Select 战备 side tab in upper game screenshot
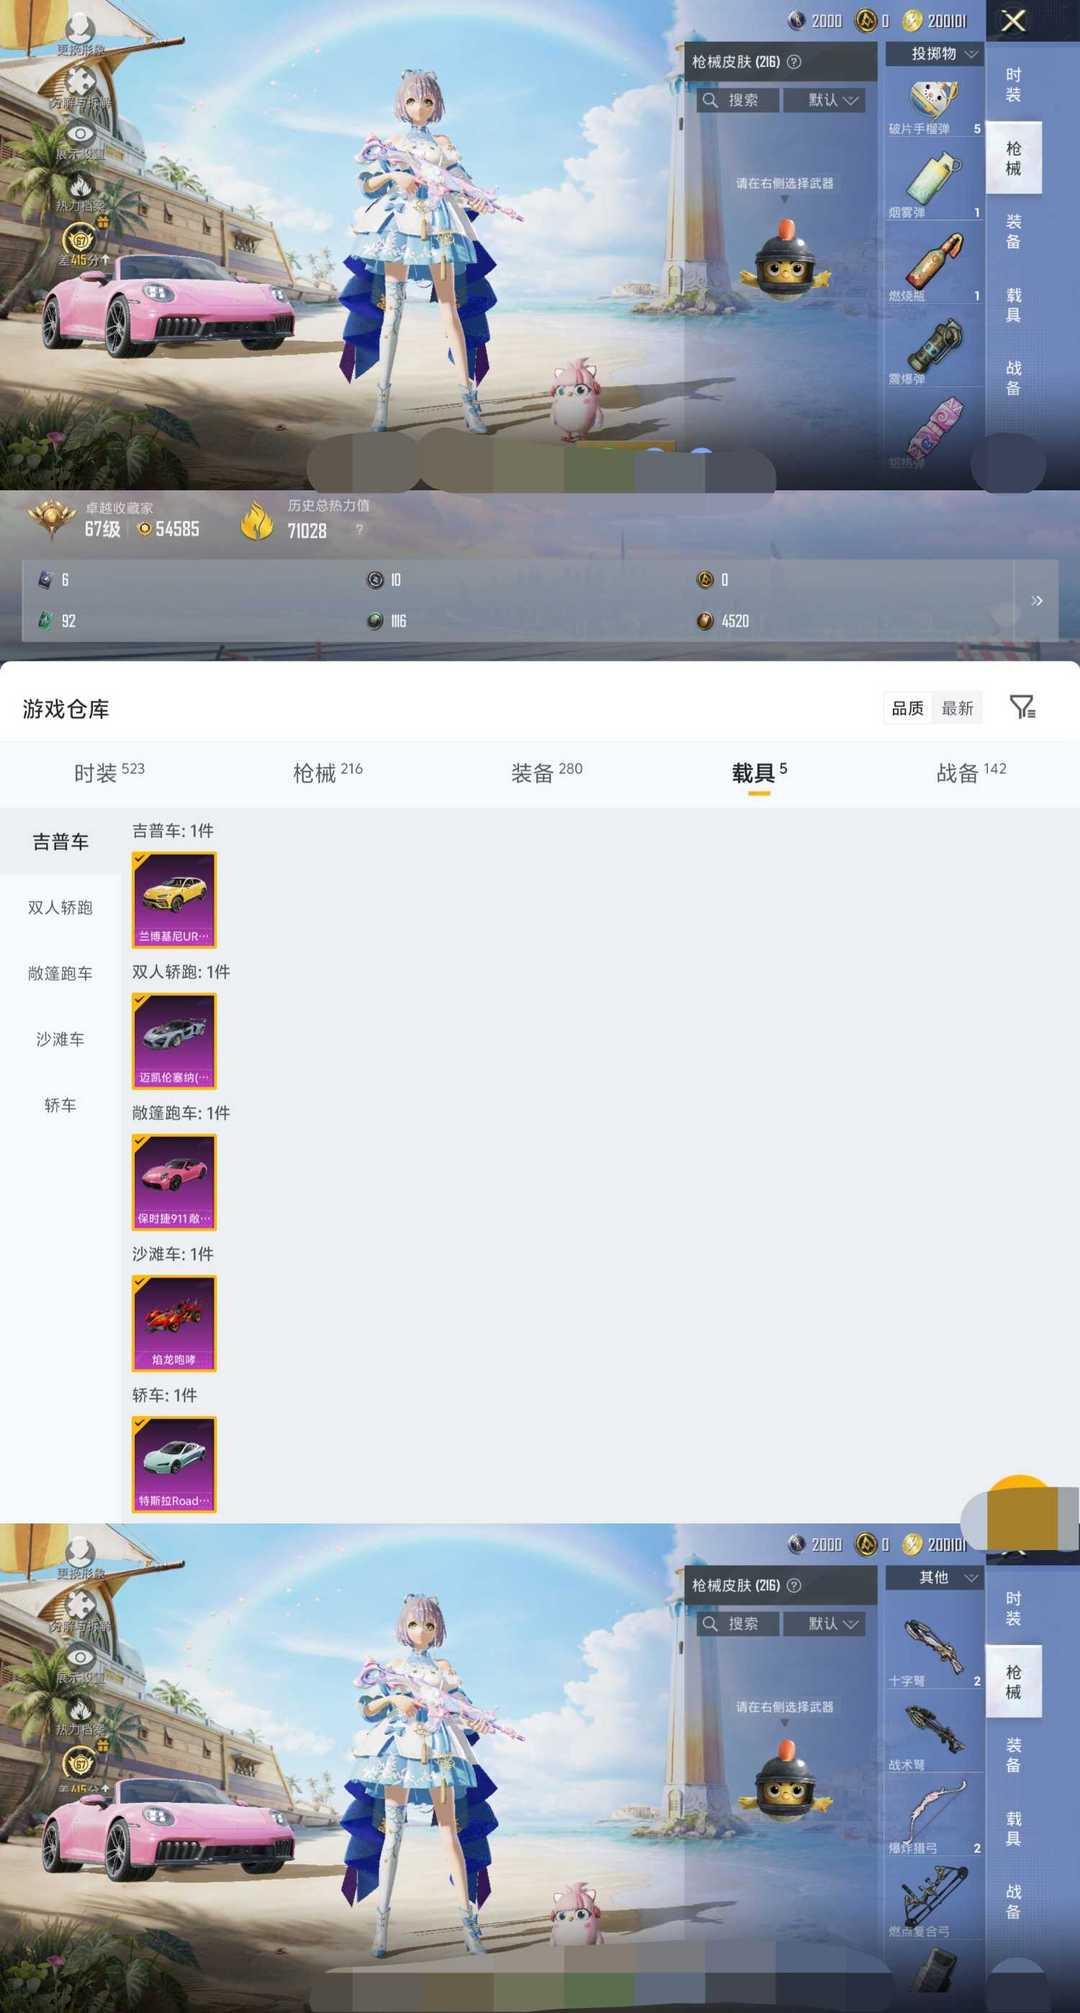The image size is (1080, 2013). [1013, 378]
